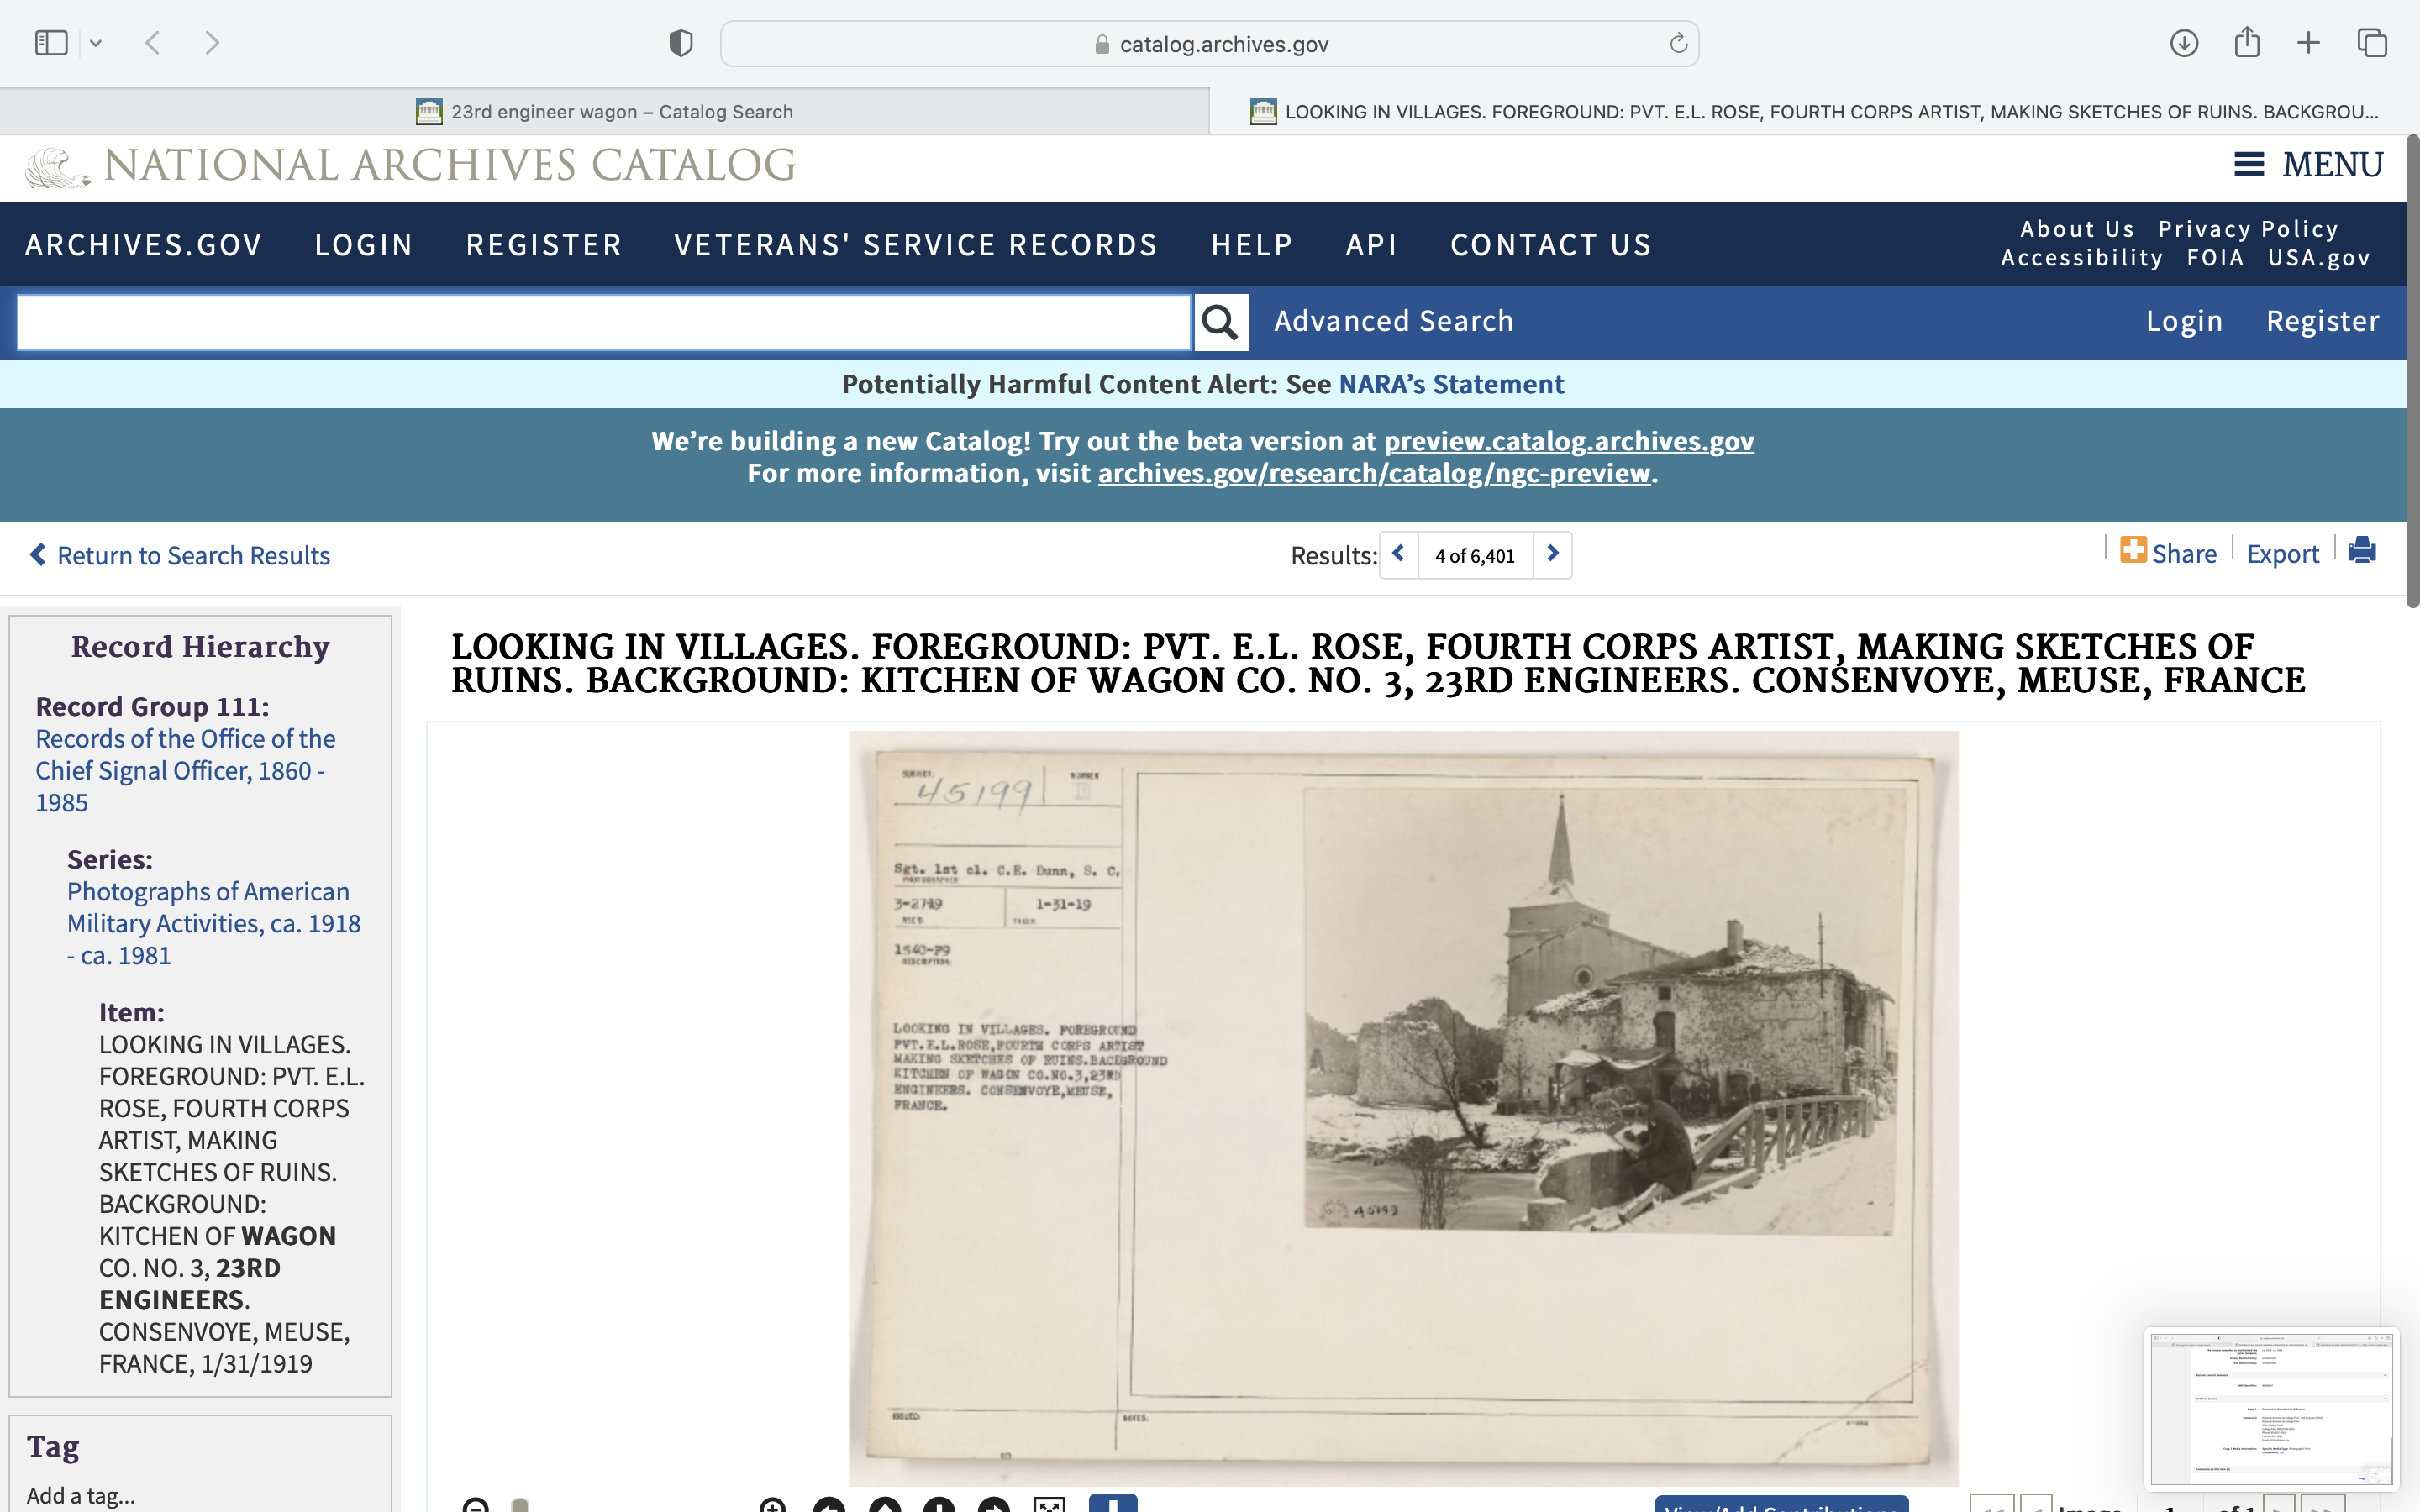Open Veterans' Service Records menu item

(x=915, y=245)
